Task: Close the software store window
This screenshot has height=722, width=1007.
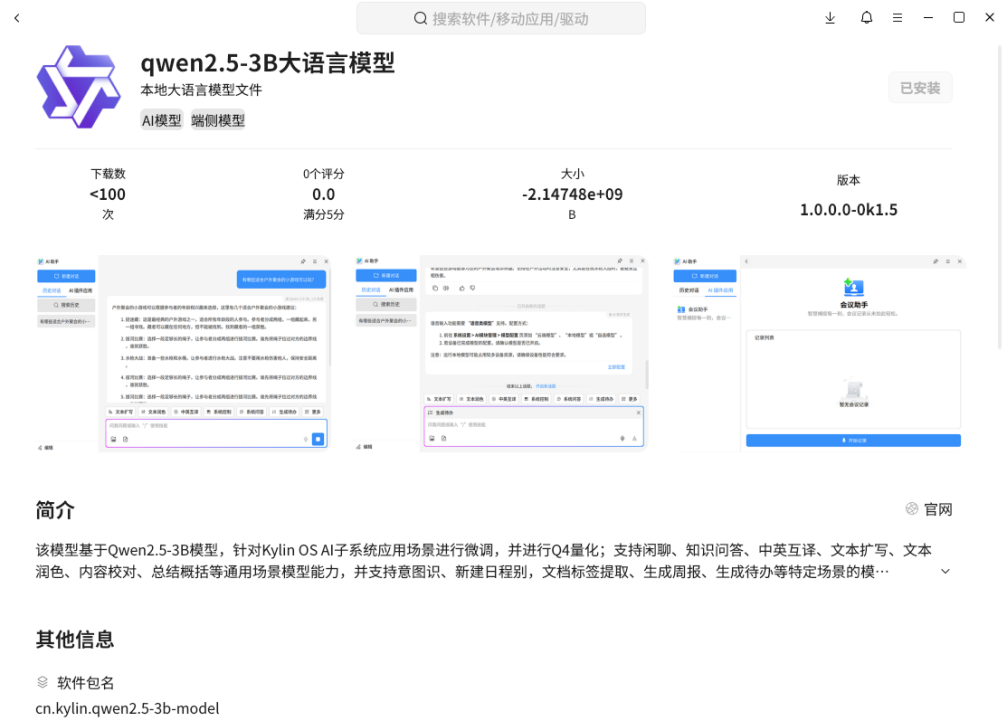Action: (990, 18)
